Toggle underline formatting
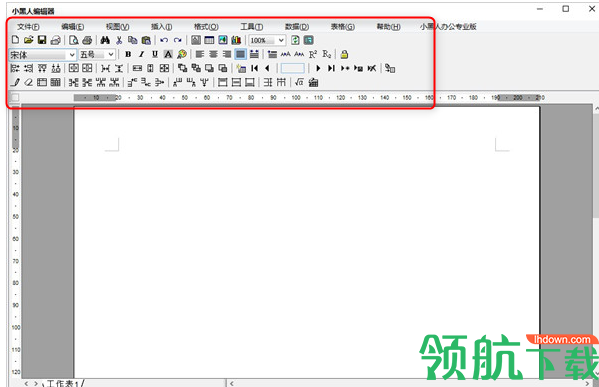599x387 pixels. (155, 54)
